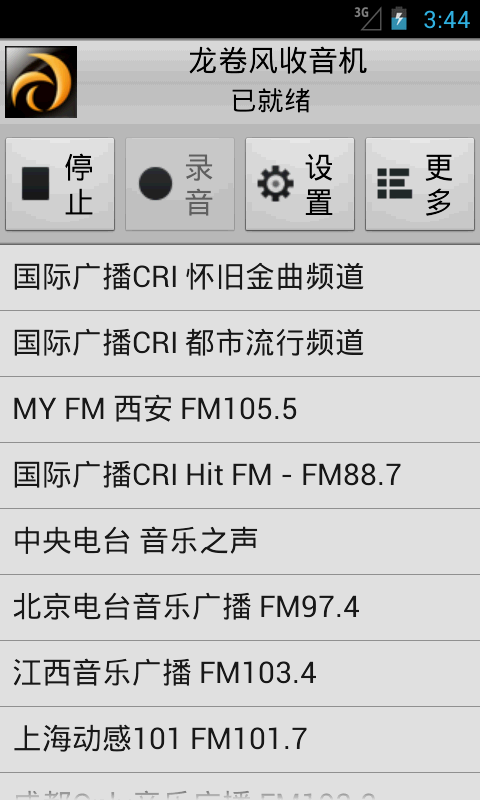This screenshot has width=480, height=800.
Task: Choose 国际广播CRI Hit FM - FM88.7
Action: (x=240, y=476)
